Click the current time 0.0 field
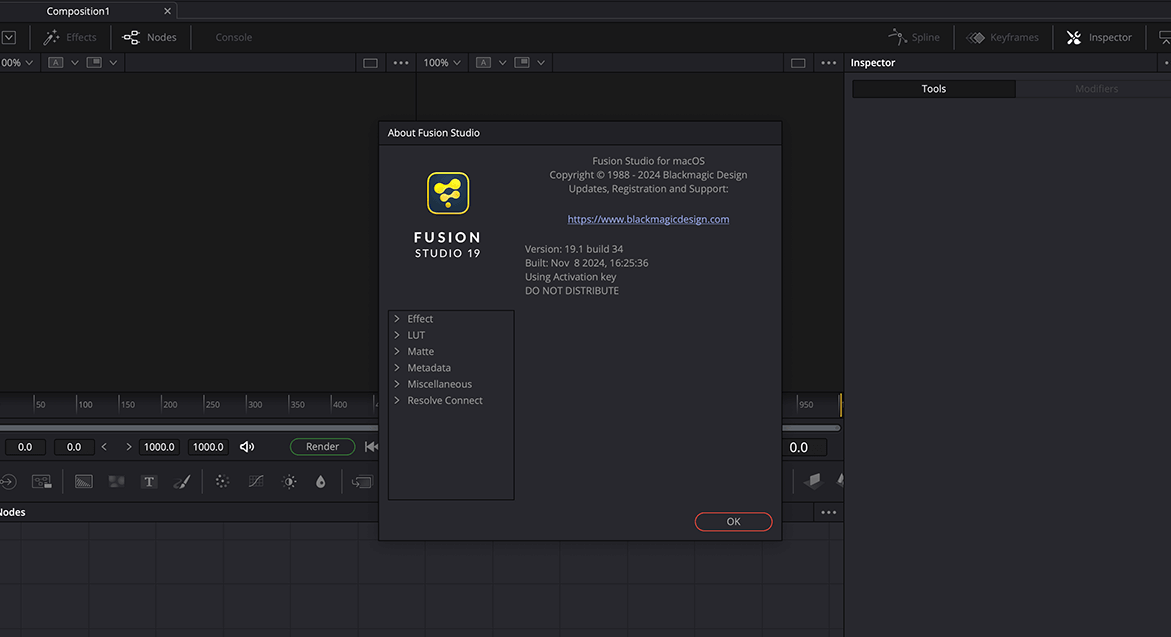 (x=805, y=447)
